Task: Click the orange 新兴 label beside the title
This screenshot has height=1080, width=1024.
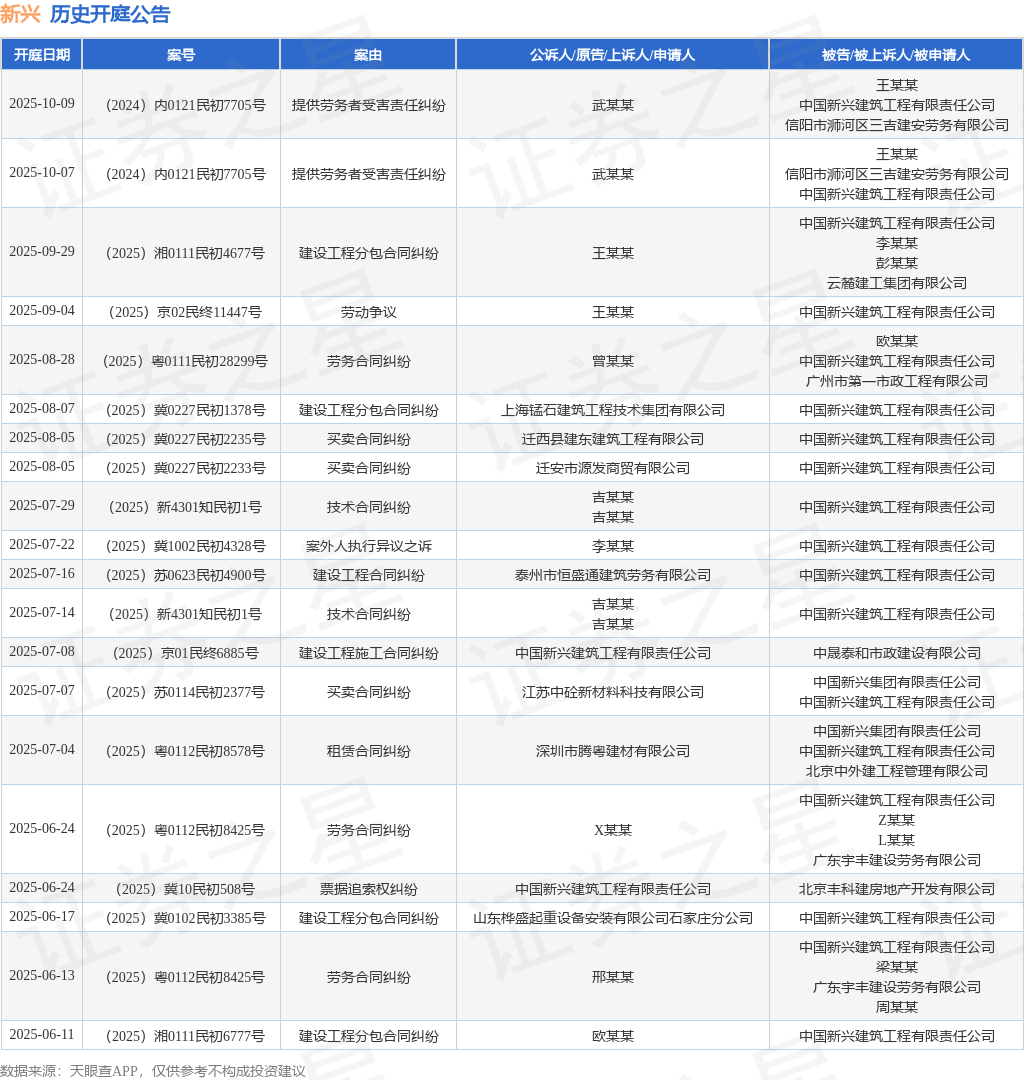Action: point(20,14)
